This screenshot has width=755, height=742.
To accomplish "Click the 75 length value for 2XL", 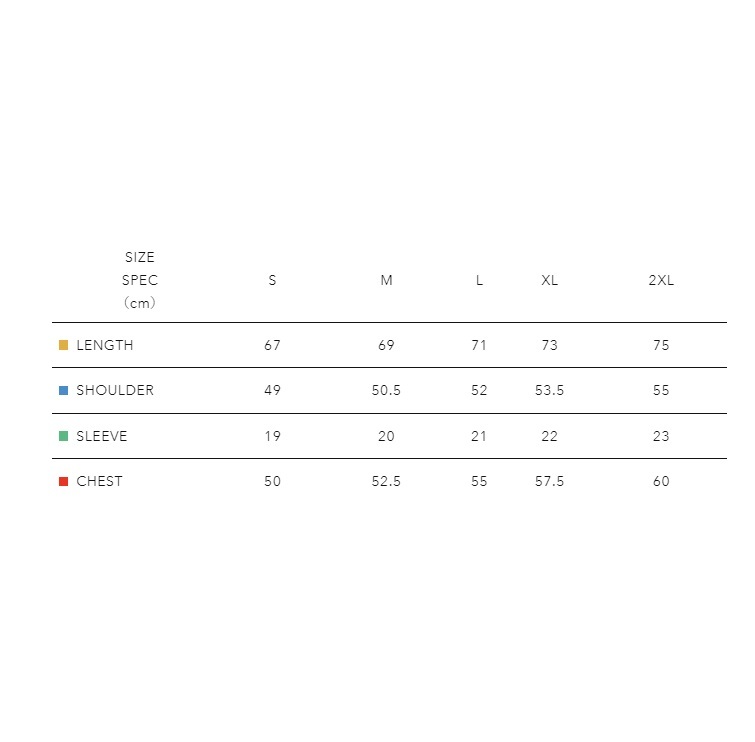I will [661, 345].
